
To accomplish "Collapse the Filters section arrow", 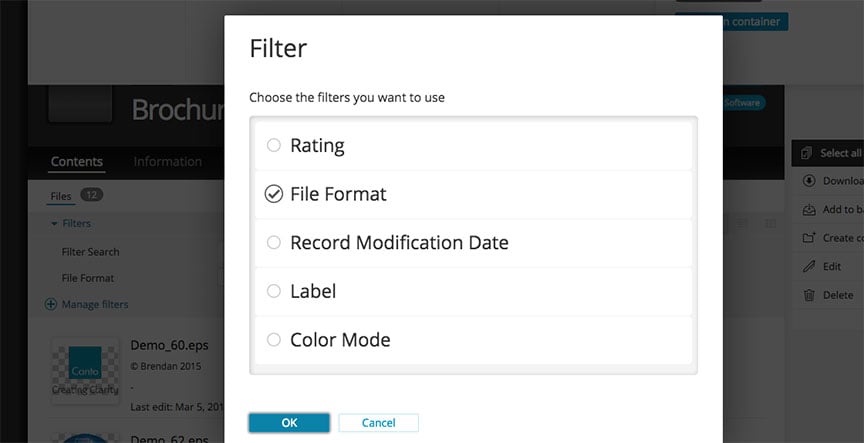I will 54,224.
